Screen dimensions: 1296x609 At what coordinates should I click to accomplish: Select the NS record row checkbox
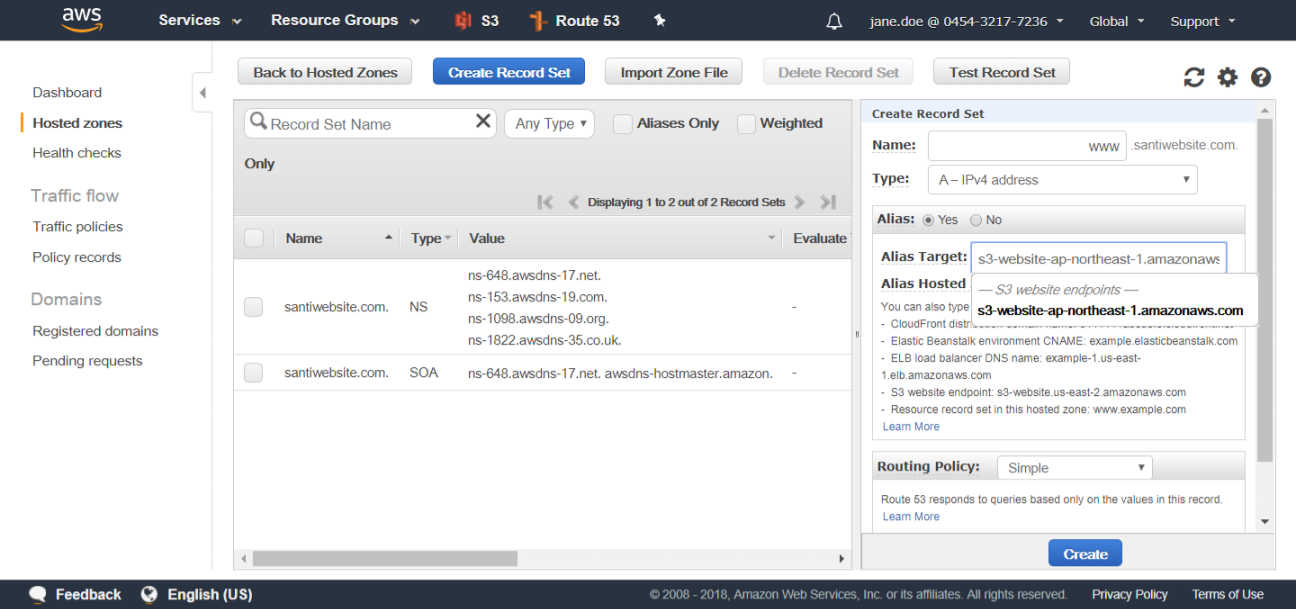[254, 307]
